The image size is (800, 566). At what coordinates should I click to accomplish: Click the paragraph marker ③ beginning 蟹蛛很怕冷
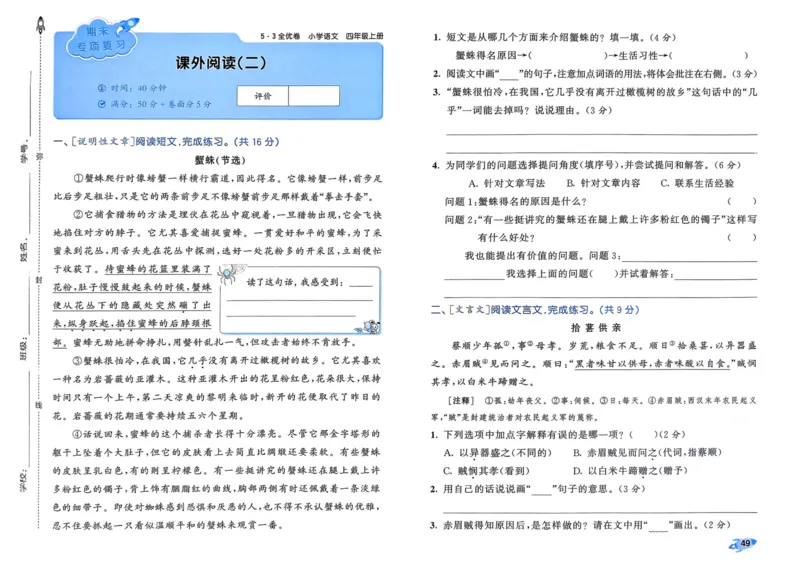point(79,361)
